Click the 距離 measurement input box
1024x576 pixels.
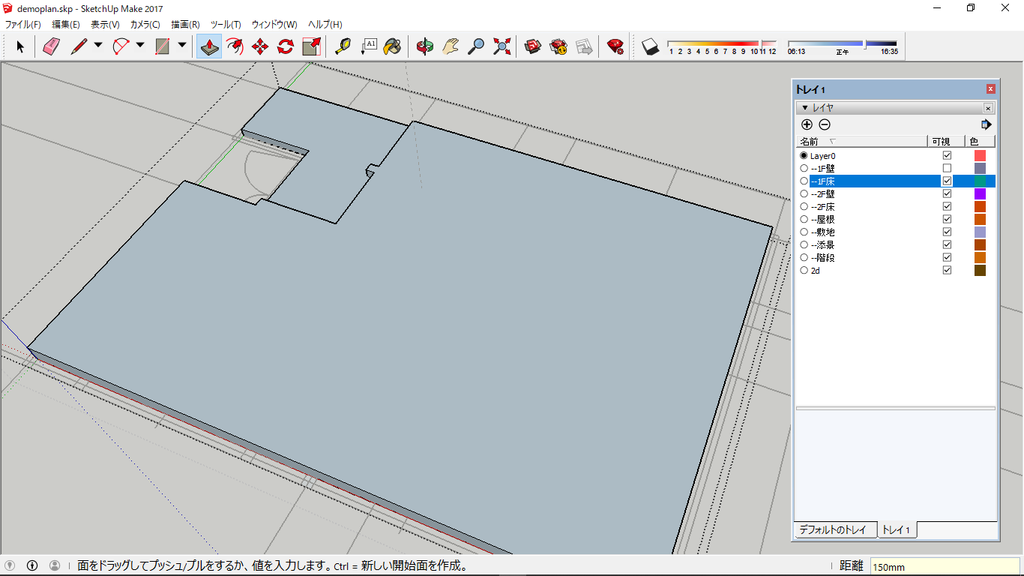[x=944, y=566]
